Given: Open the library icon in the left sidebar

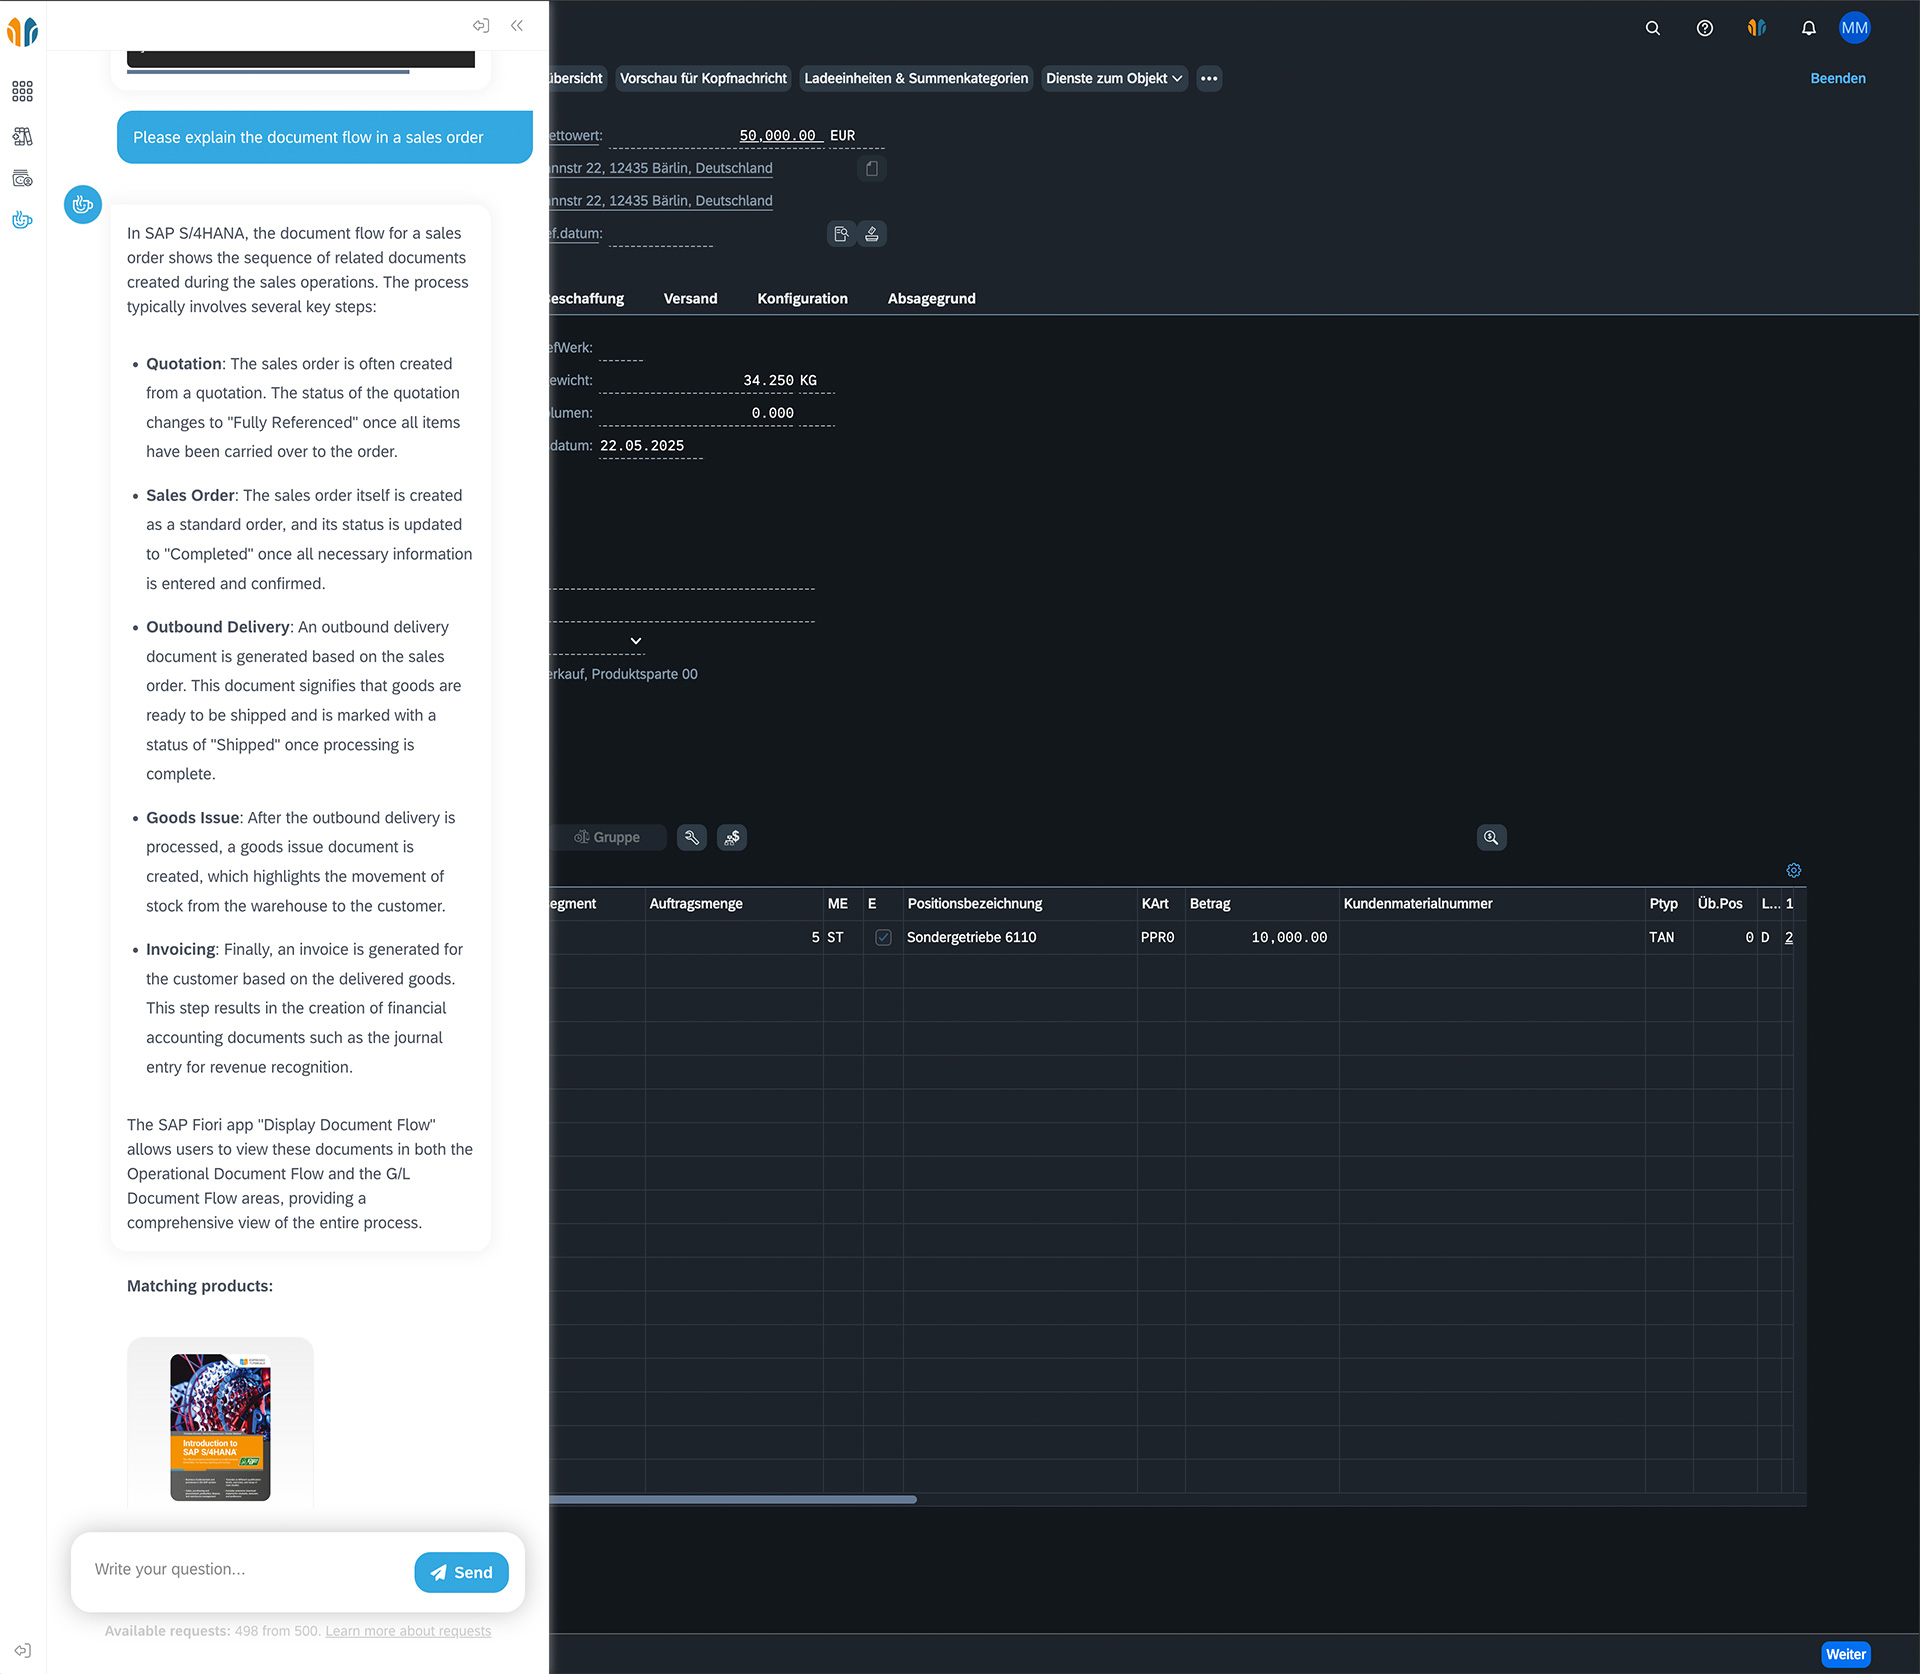Looking at the screenshot, I should pos(22,137).
